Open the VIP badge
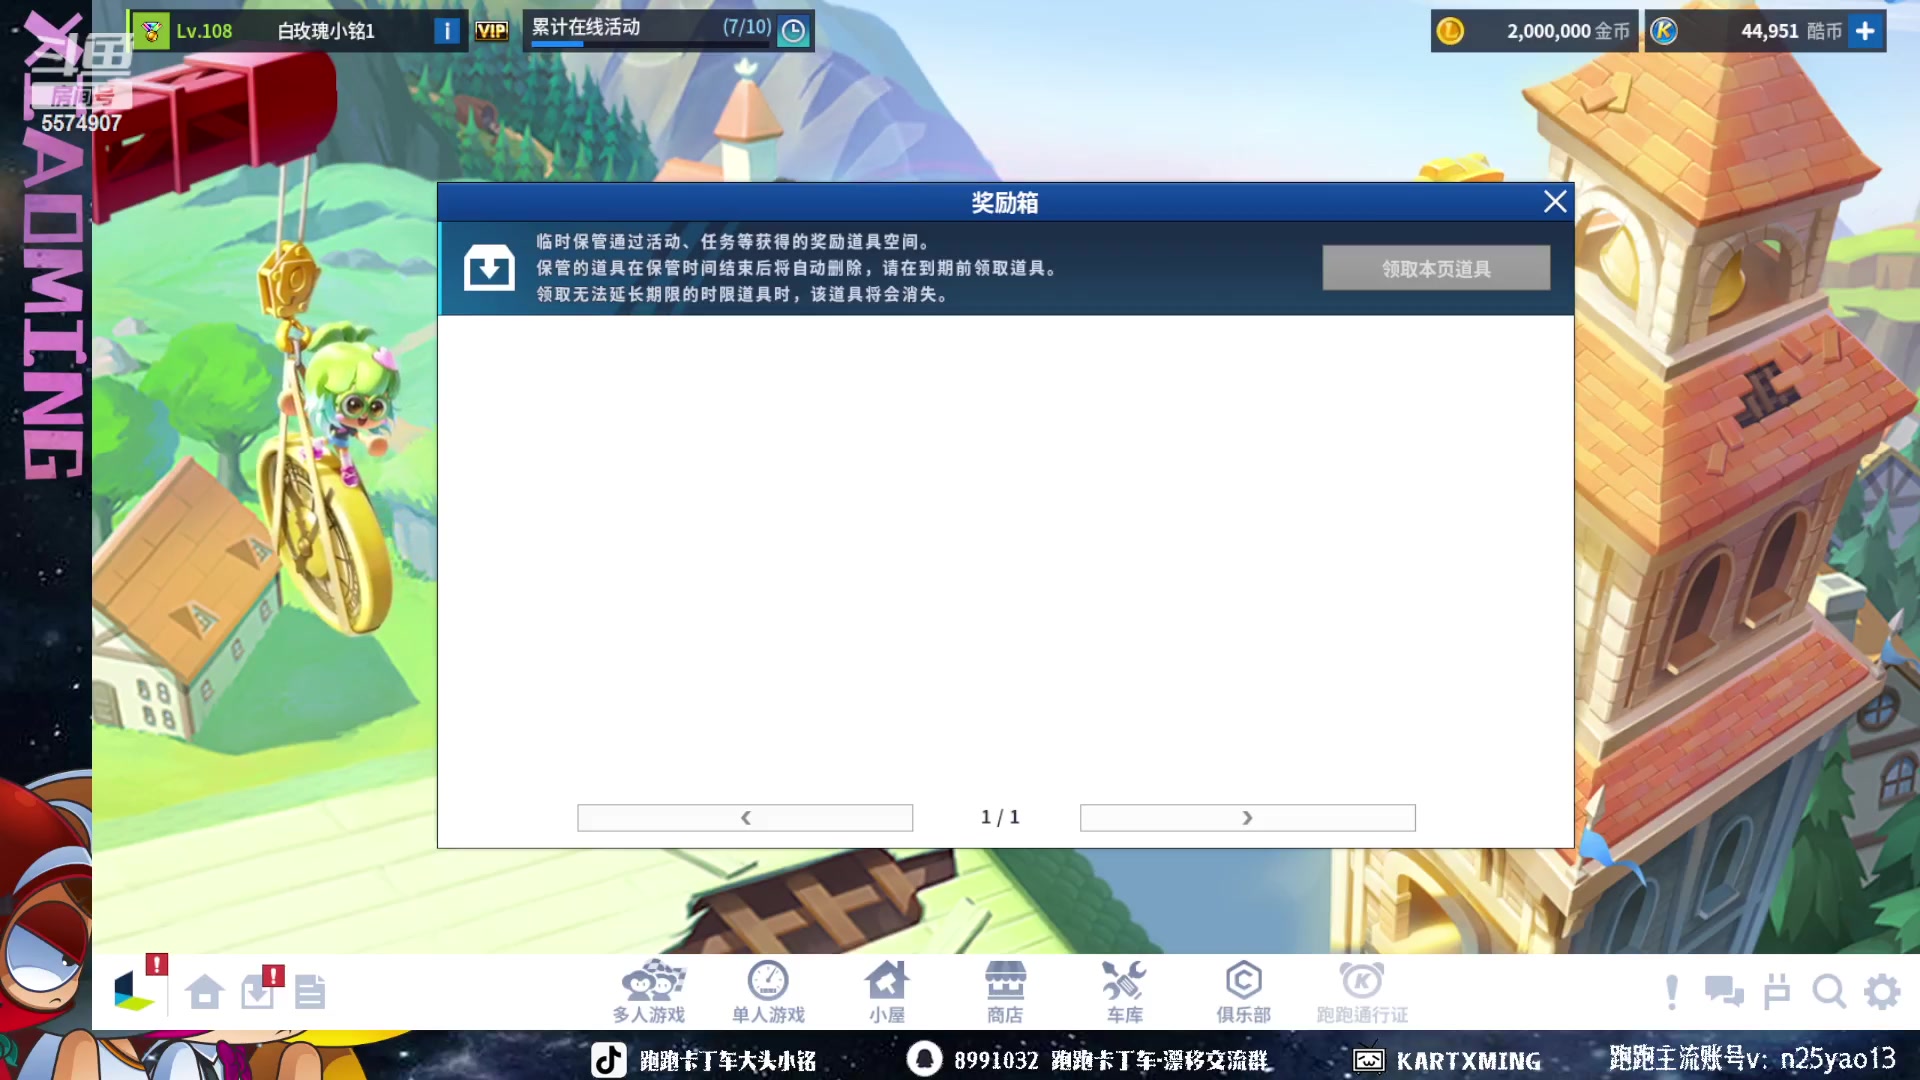This screenshot has width=1920, height=1080. click(491, 31)
